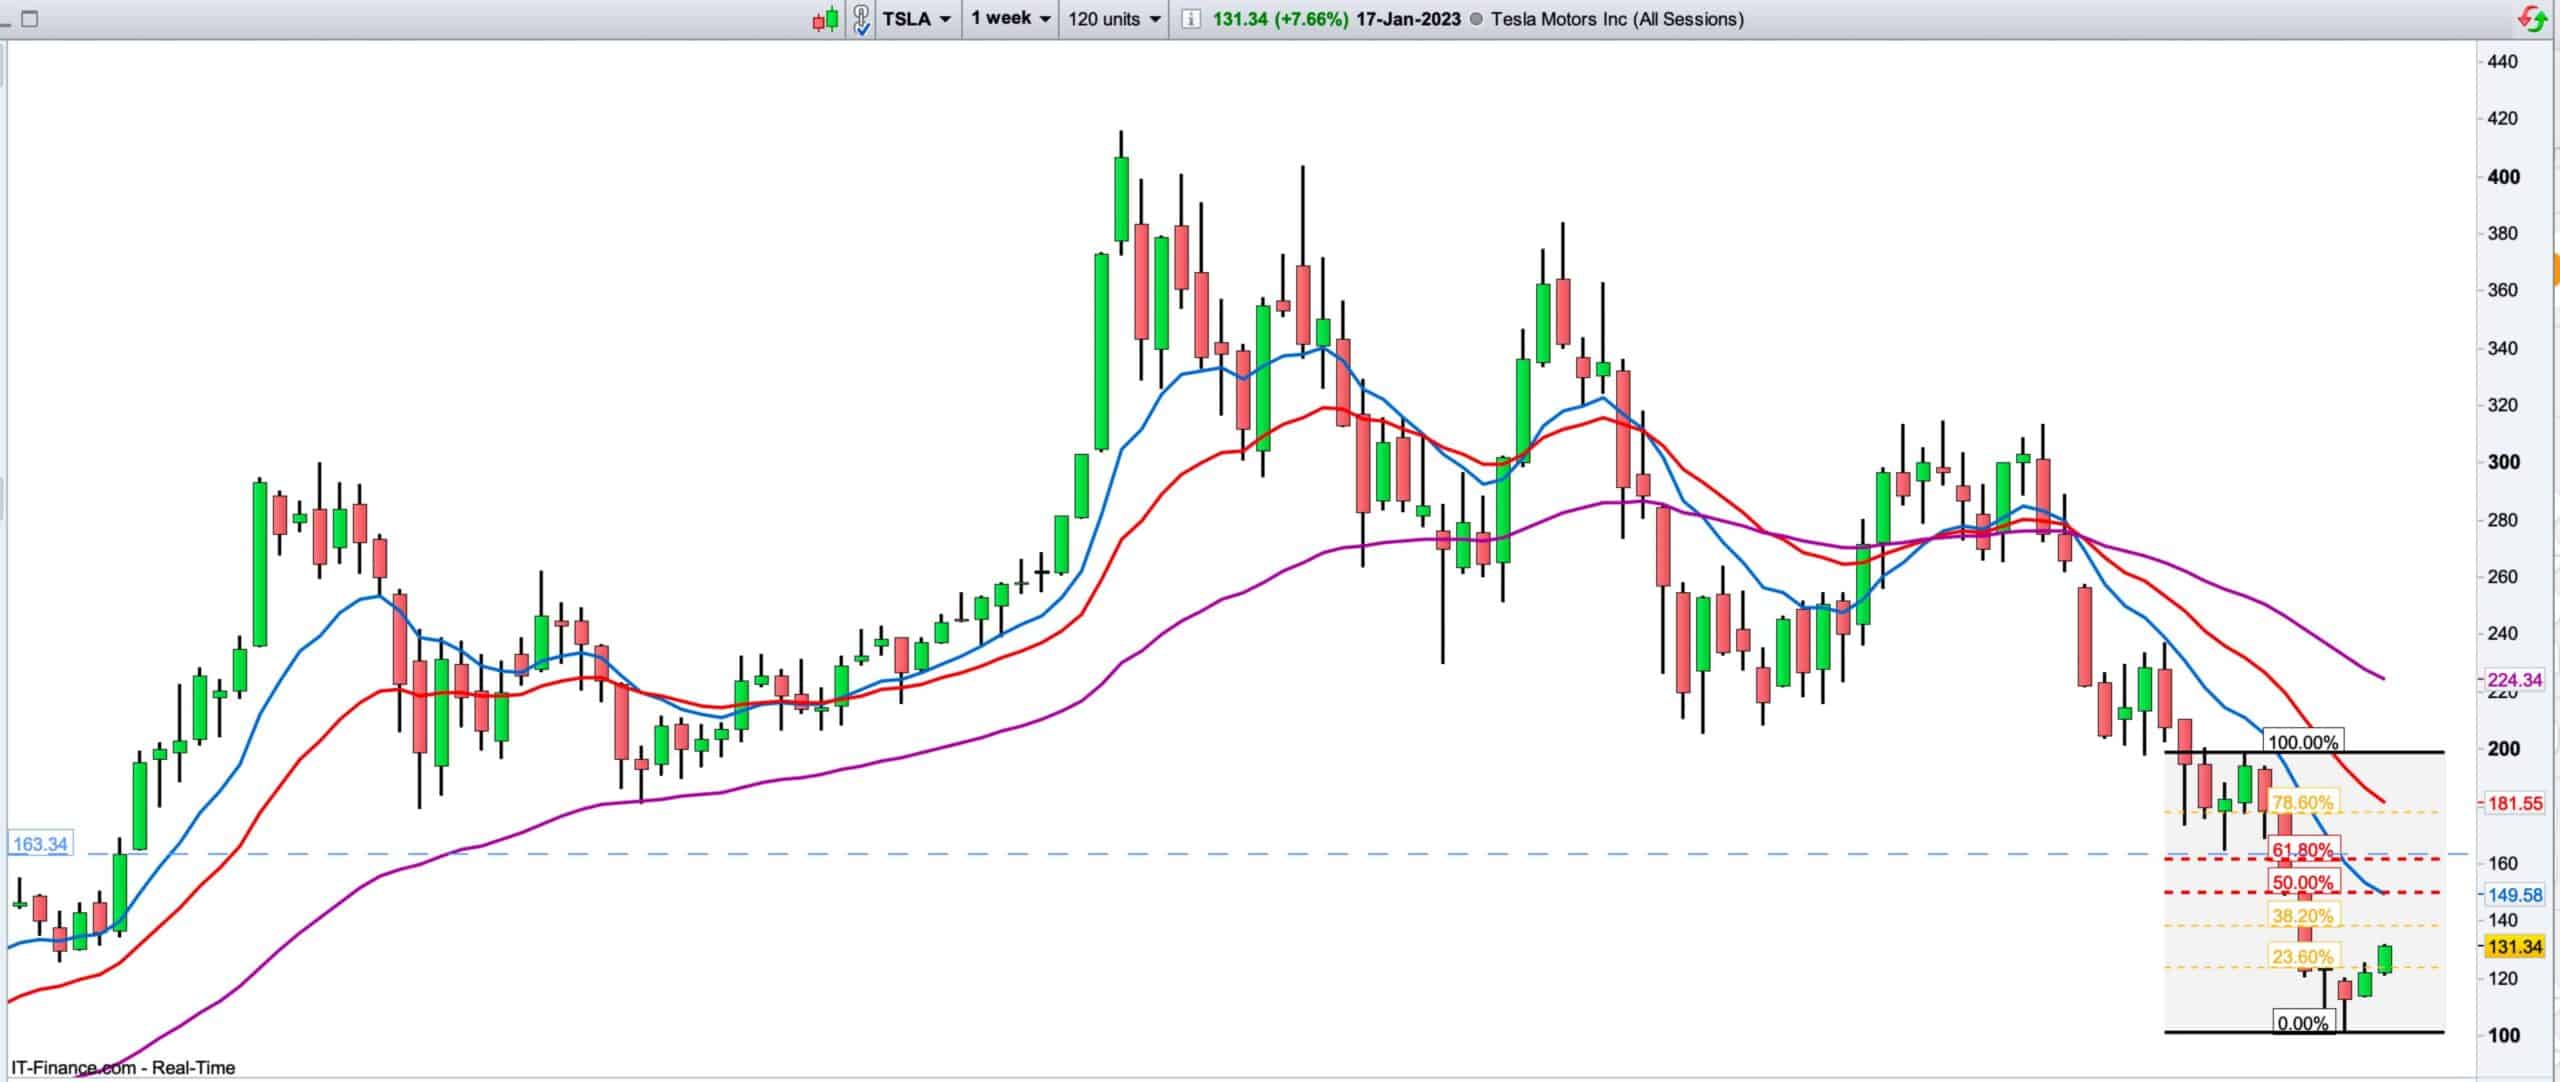Viewport: 2560px width, 1082px height.
Task: Click the instrument info icon
Action: point(1190,19)
